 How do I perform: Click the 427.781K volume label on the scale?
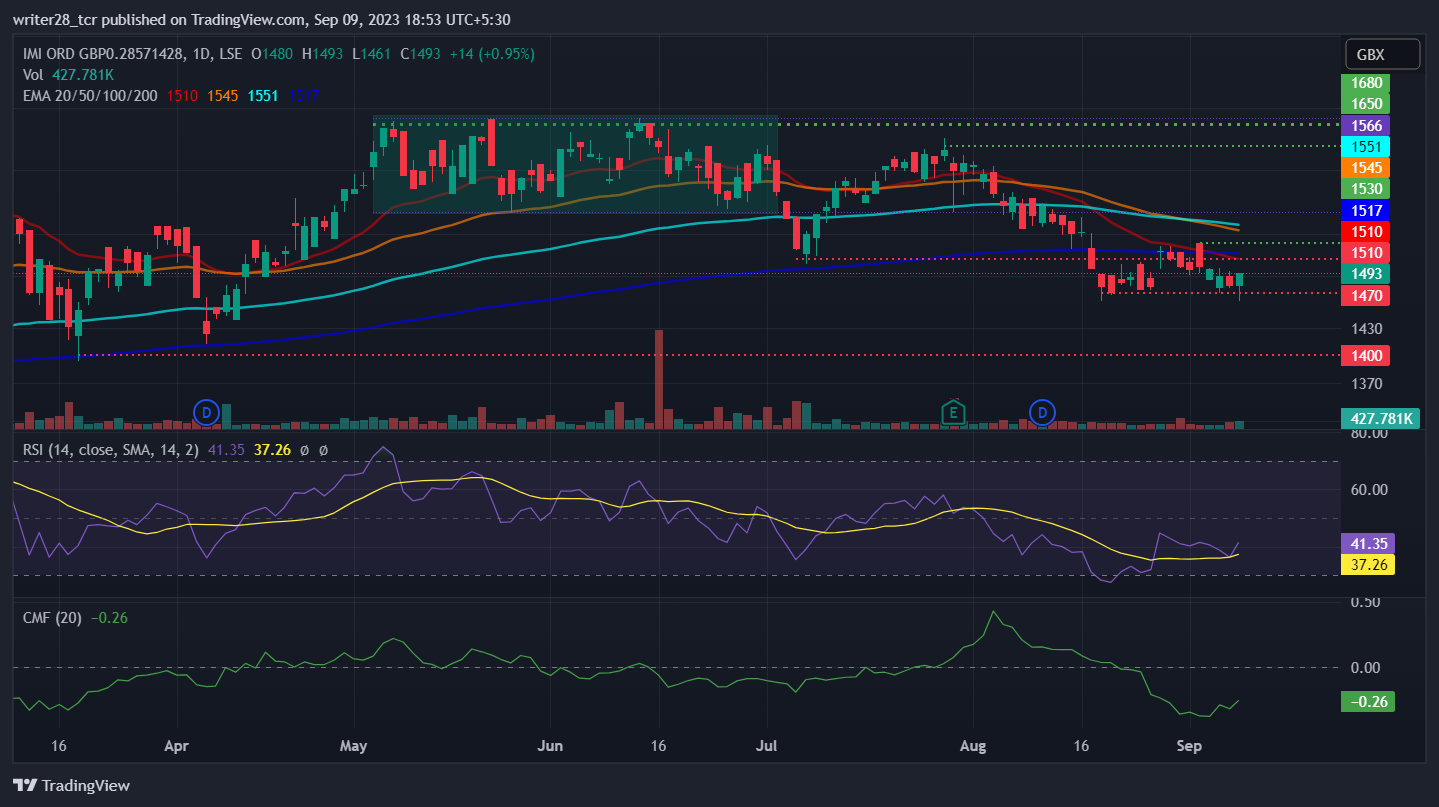pyautogui.click(x=1380, y=419)
